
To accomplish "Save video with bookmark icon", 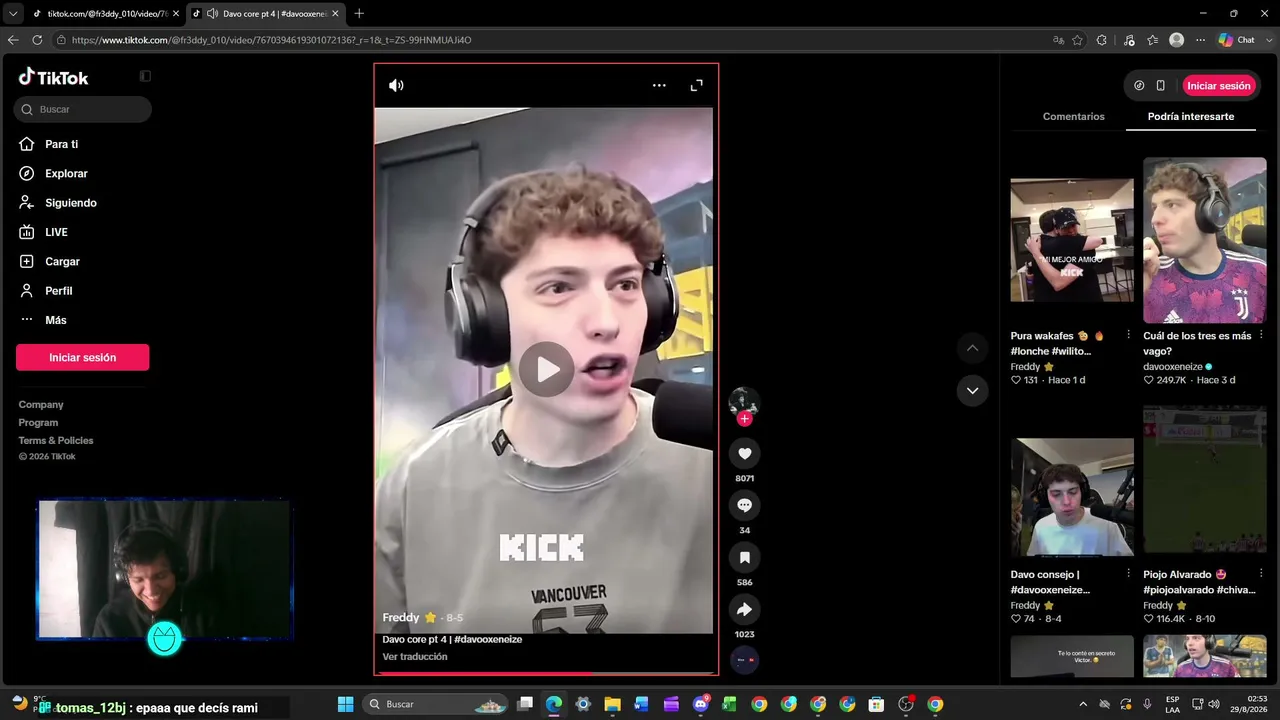I will pos(744,557).
